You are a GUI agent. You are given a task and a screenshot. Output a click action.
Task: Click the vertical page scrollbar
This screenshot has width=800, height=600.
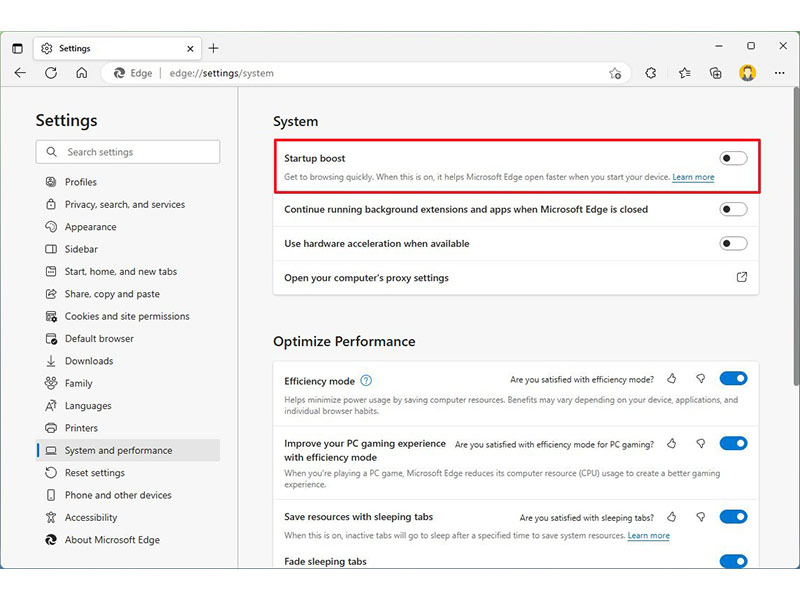[796, 237]
